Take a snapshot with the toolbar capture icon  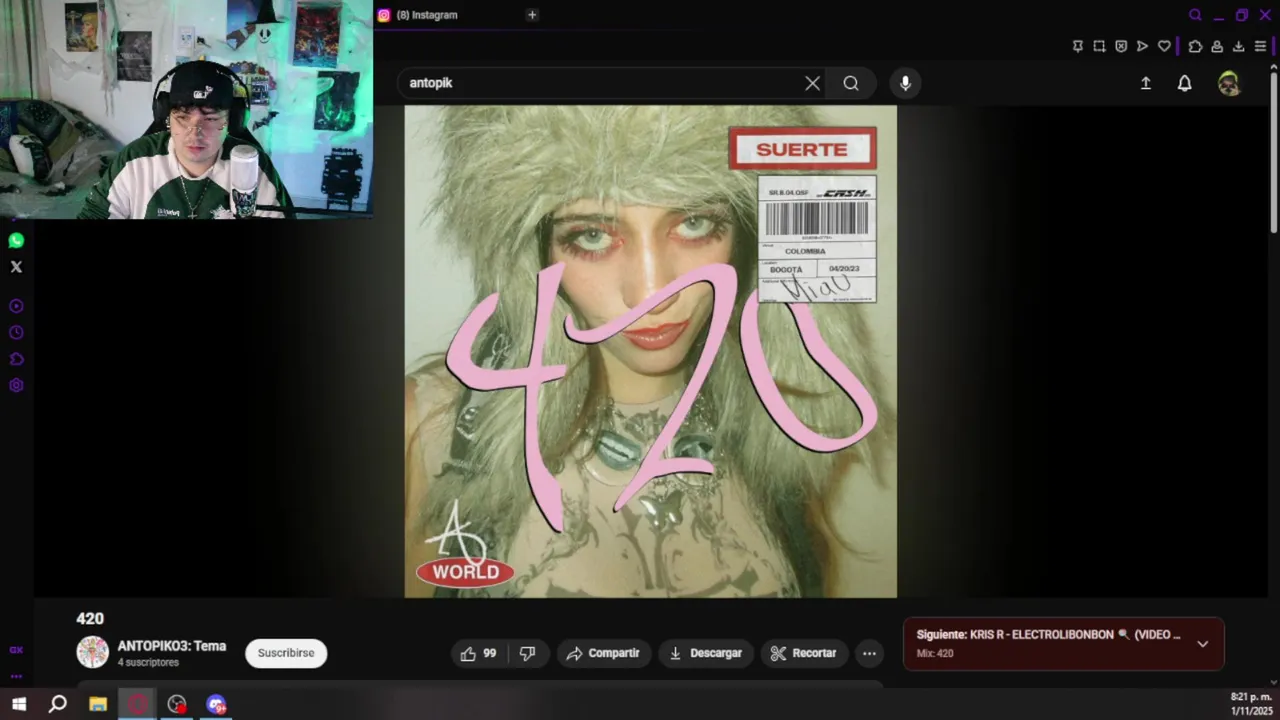pyautogui.click(x=1099, y=46)
